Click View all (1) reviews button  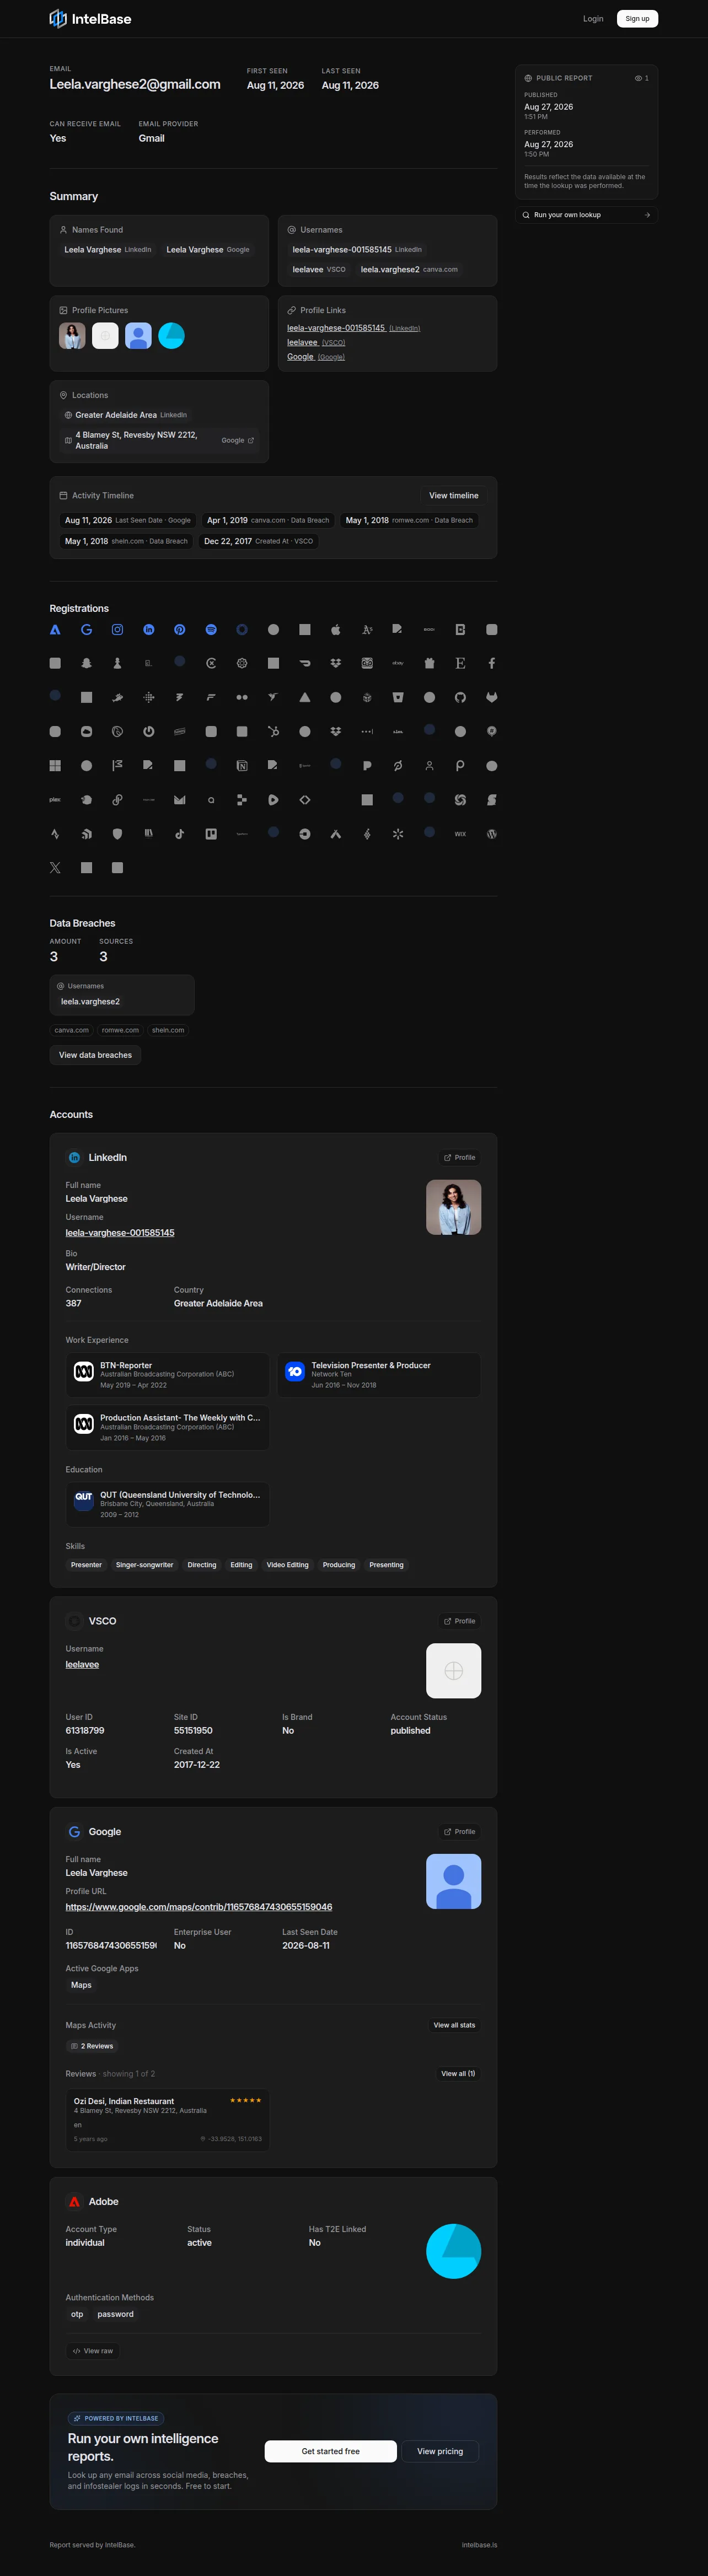click(458, 2074)
